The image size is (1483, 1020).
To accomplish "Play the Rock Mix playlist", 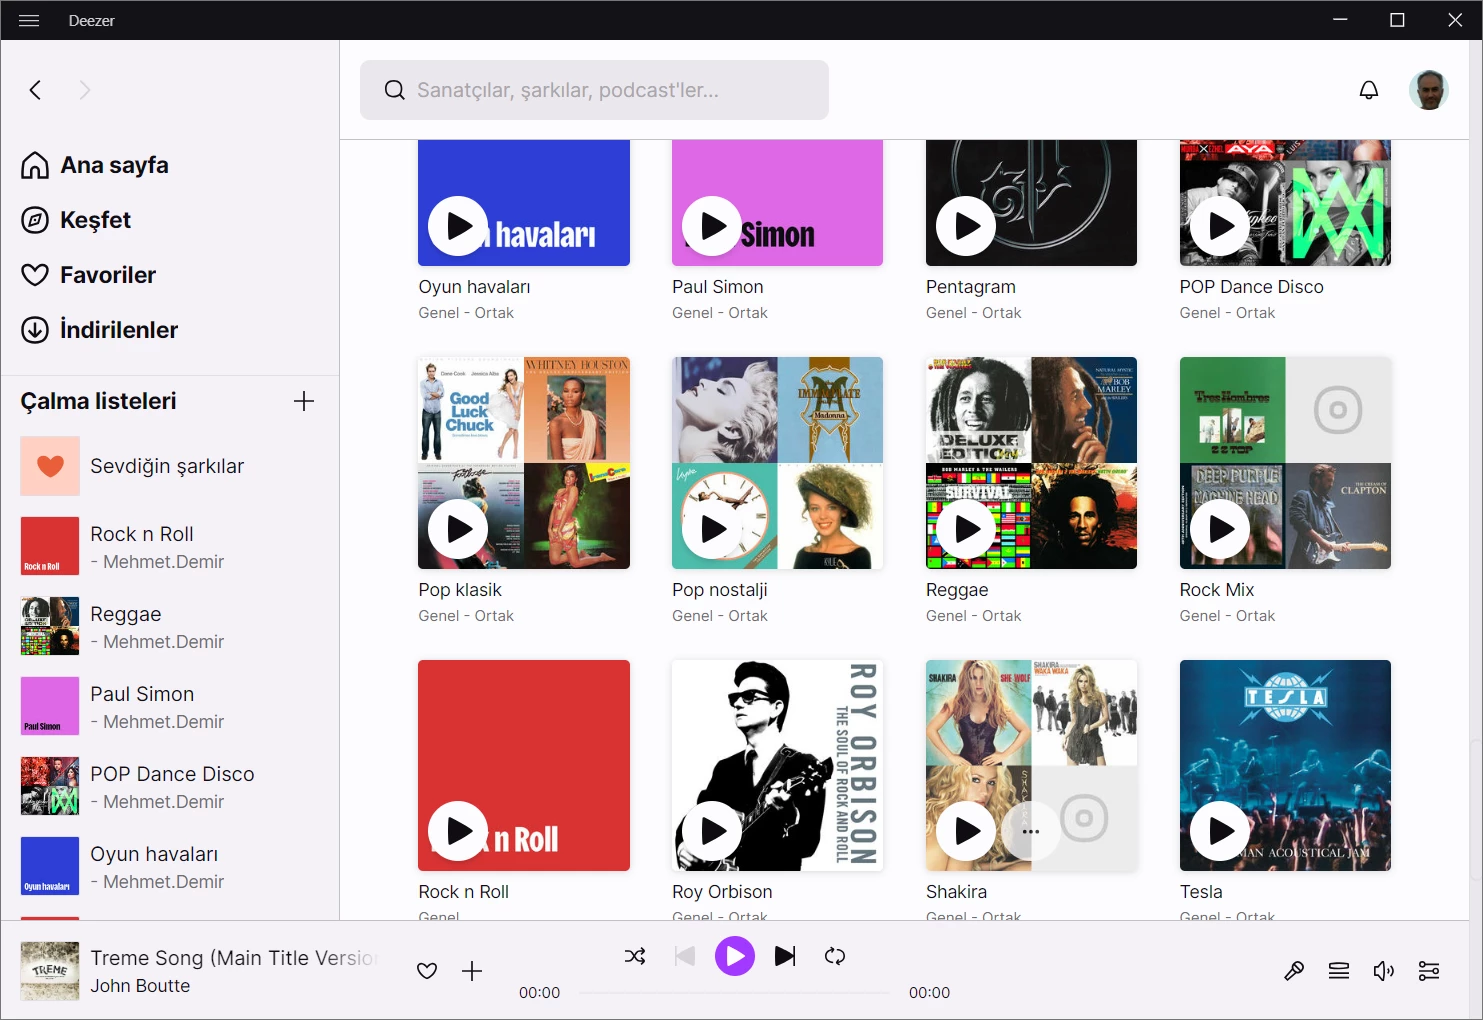I will point(1220,529).
